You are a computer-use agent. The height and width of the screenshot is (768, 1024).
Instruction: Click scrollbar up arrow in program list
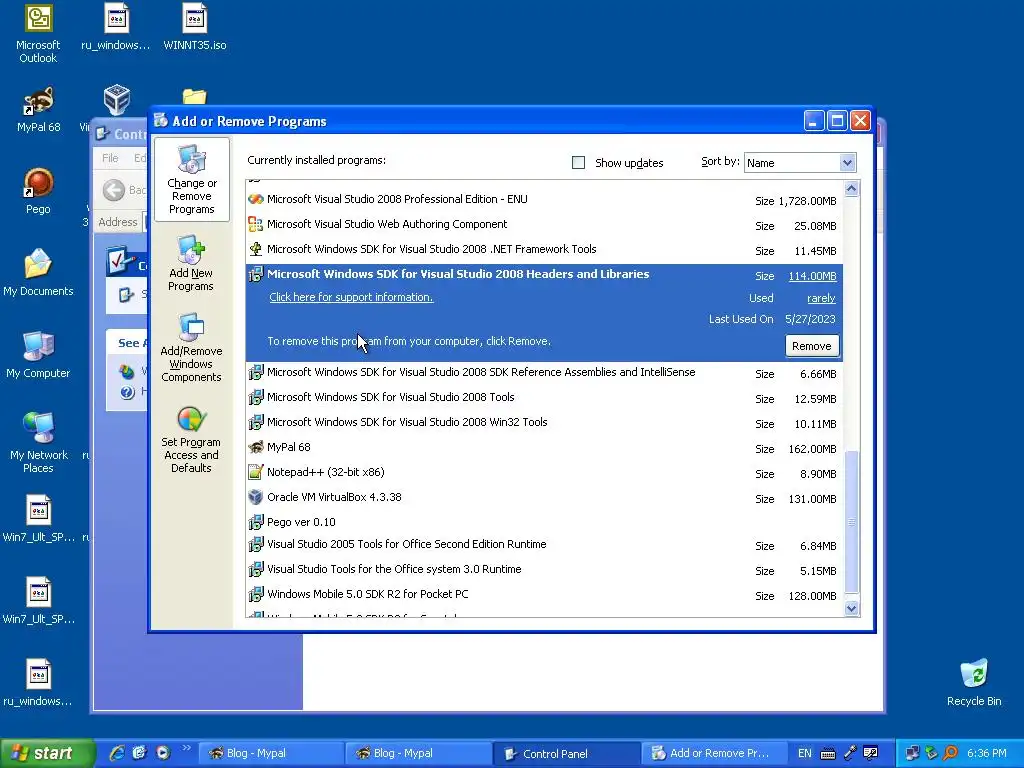[x=851, y=189]
